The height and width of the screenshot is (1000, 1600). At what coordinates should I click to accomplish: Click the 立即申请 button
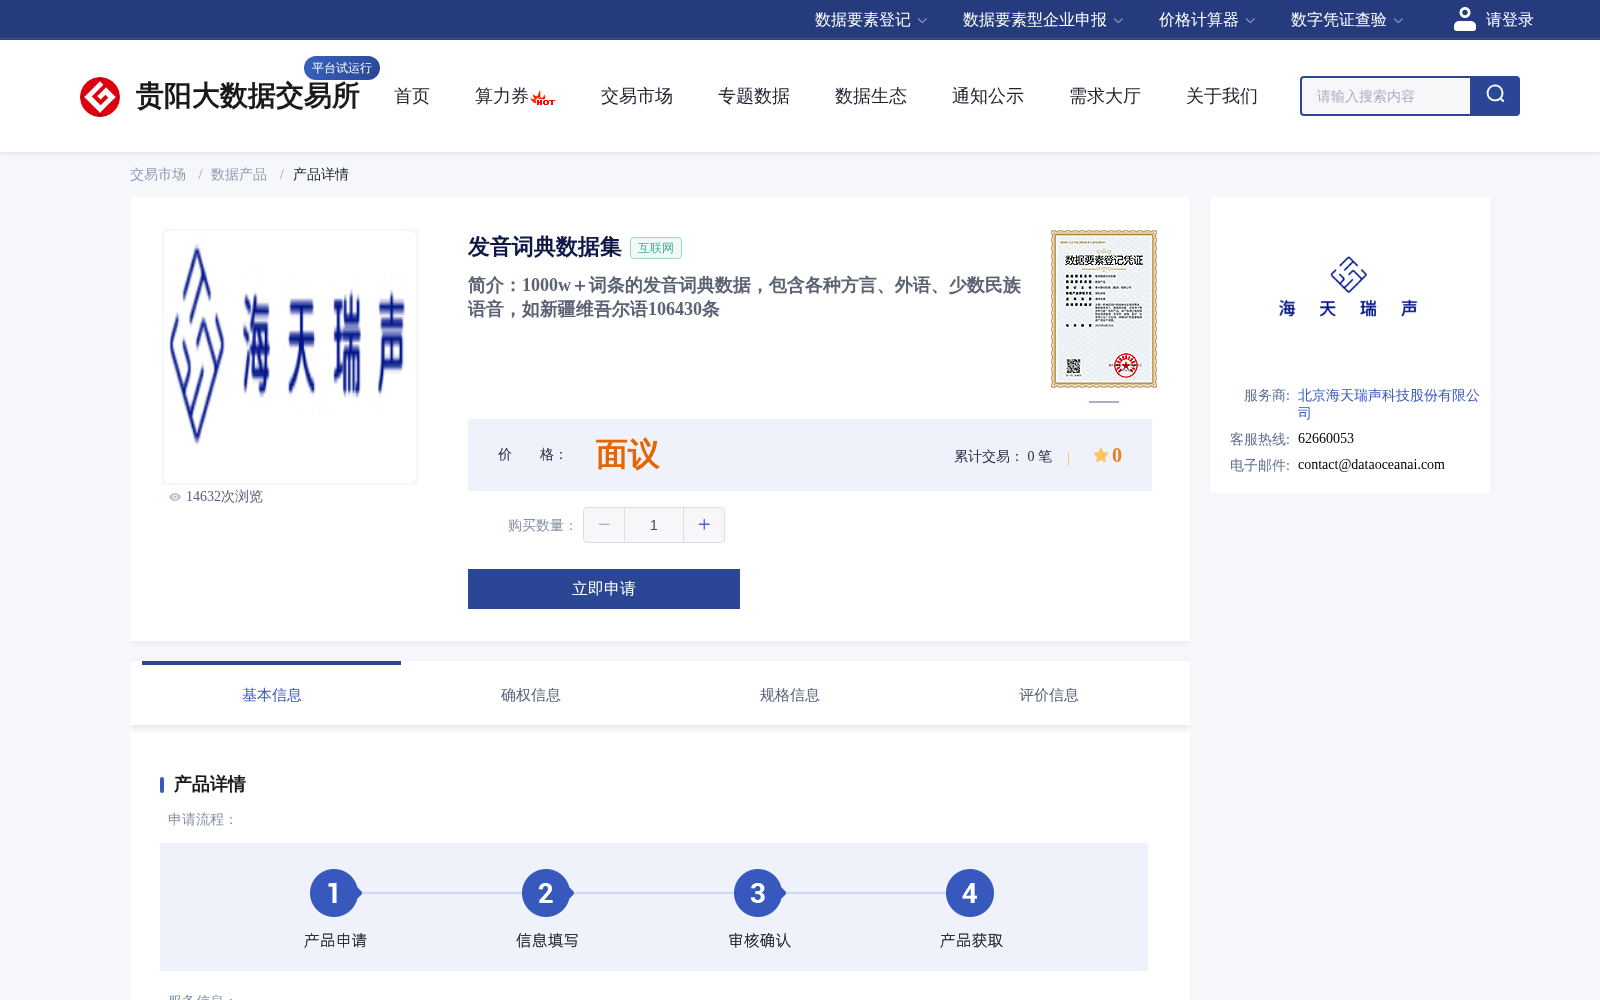click(x=604, y=589)
